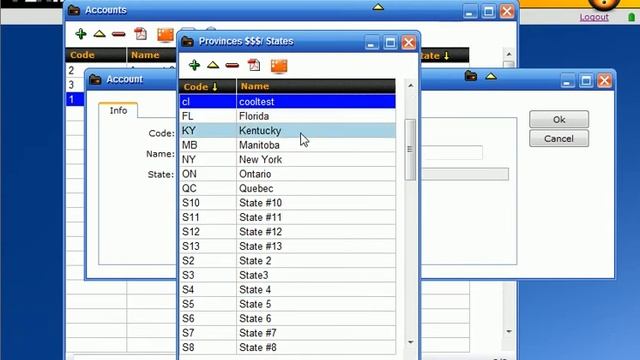Select the New York row
Image resolution: width=640 pixels, height=360 pixels.
click(x=287, y=160)
